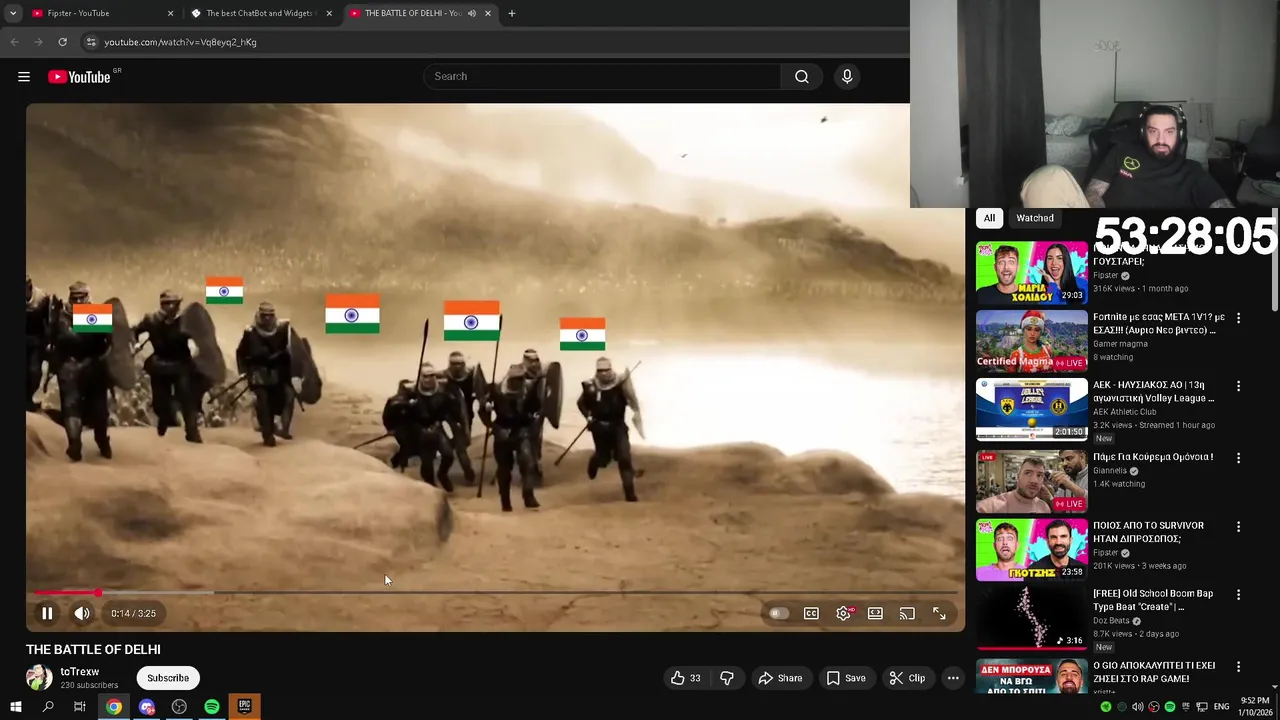Reload the current page

(62, 42)
